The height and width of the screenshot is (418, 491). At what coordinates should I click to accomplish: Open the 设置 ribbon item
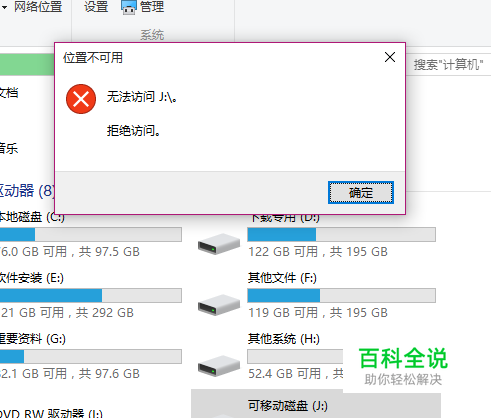coord(96,7)
